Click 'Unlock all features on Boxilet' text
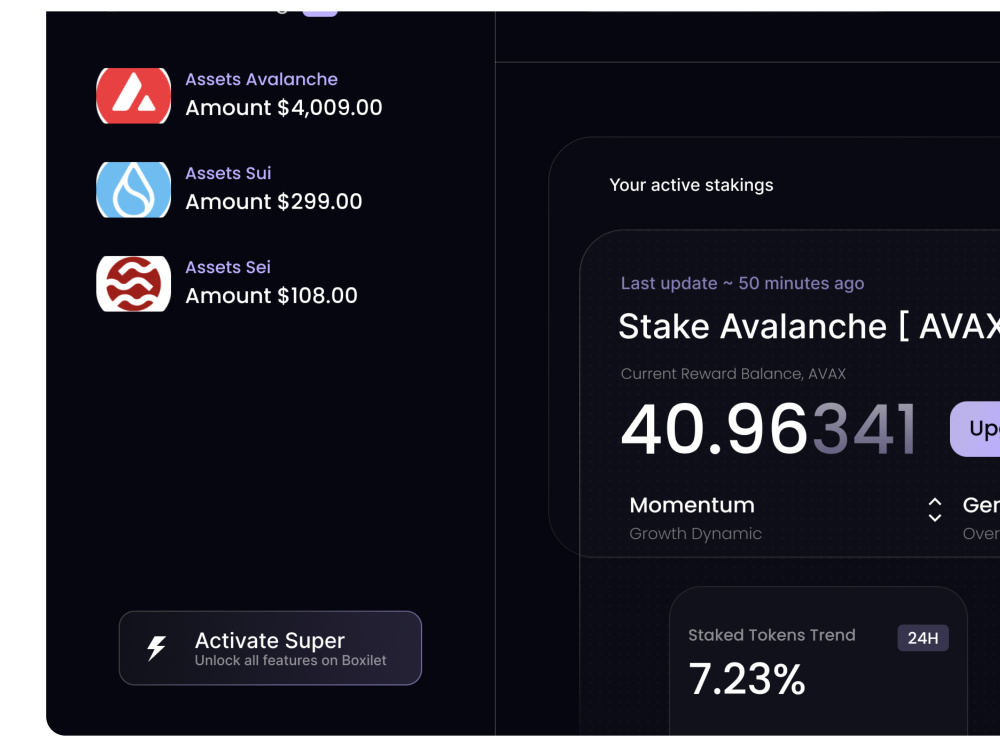 coord(290,661)
